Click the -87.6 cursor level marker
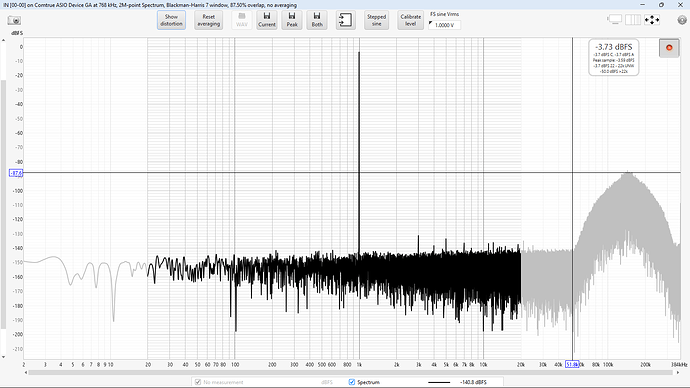Screen dimensions: 690x388 click(x=16, y=173)
